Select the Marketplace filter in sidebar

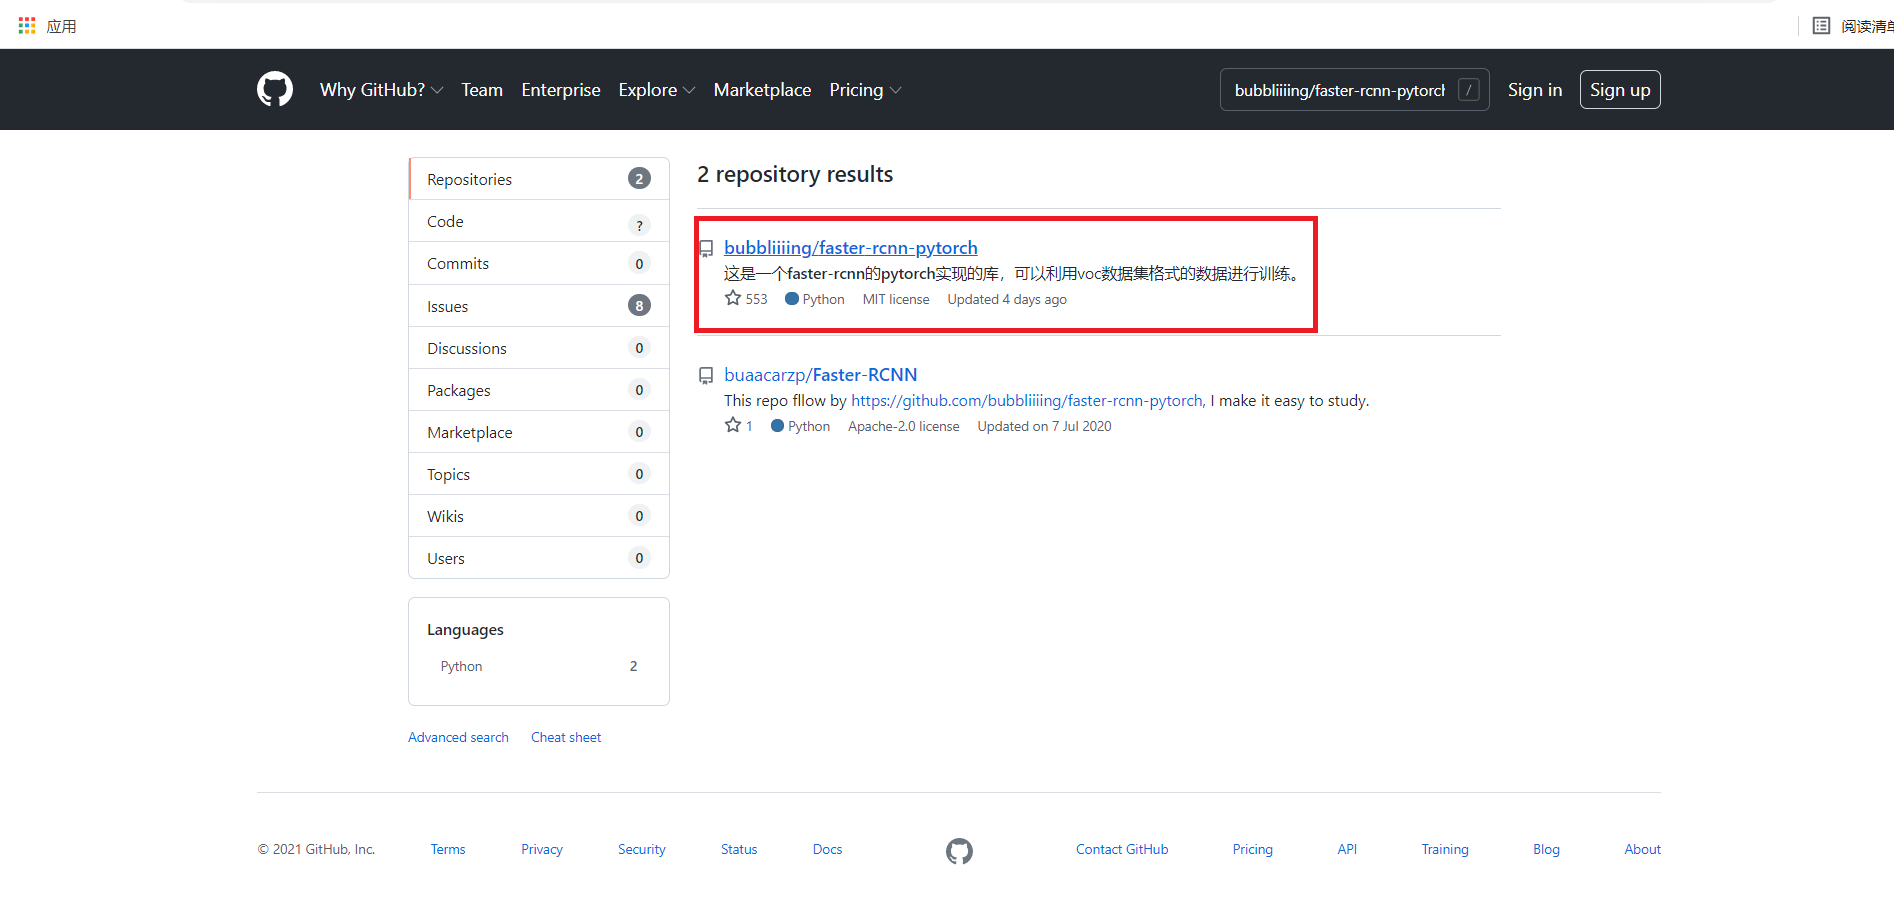click(539, 432)
